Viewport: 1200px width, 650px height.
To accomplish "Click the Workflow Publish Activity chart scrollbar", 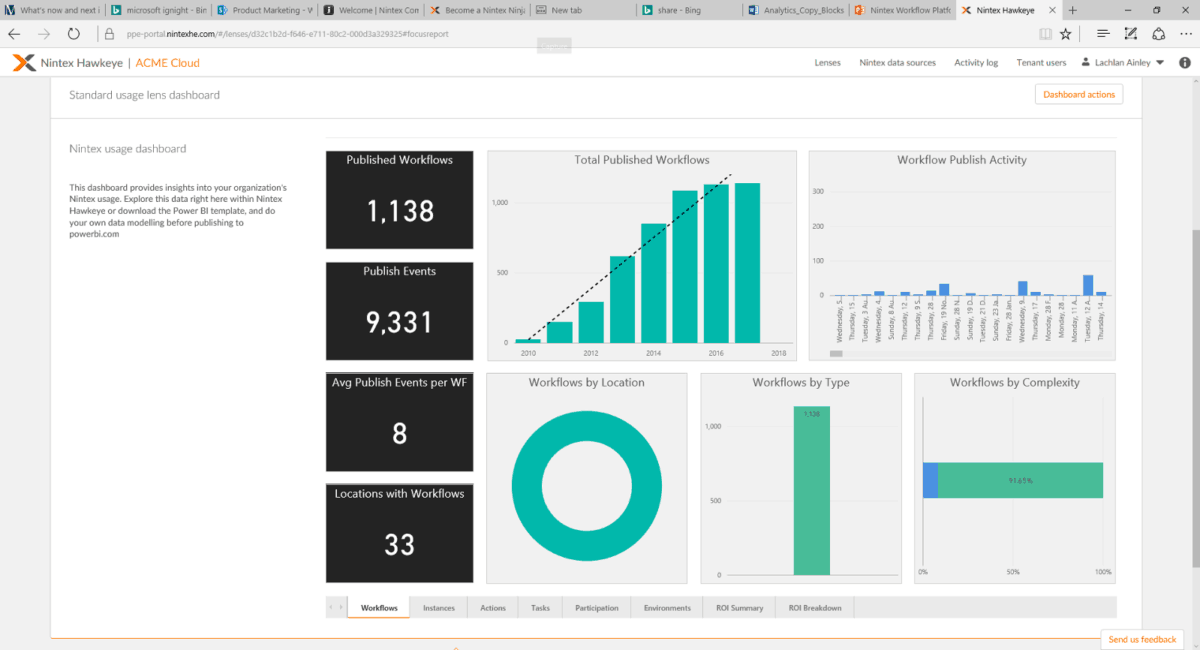I will [x=837, y=353].
